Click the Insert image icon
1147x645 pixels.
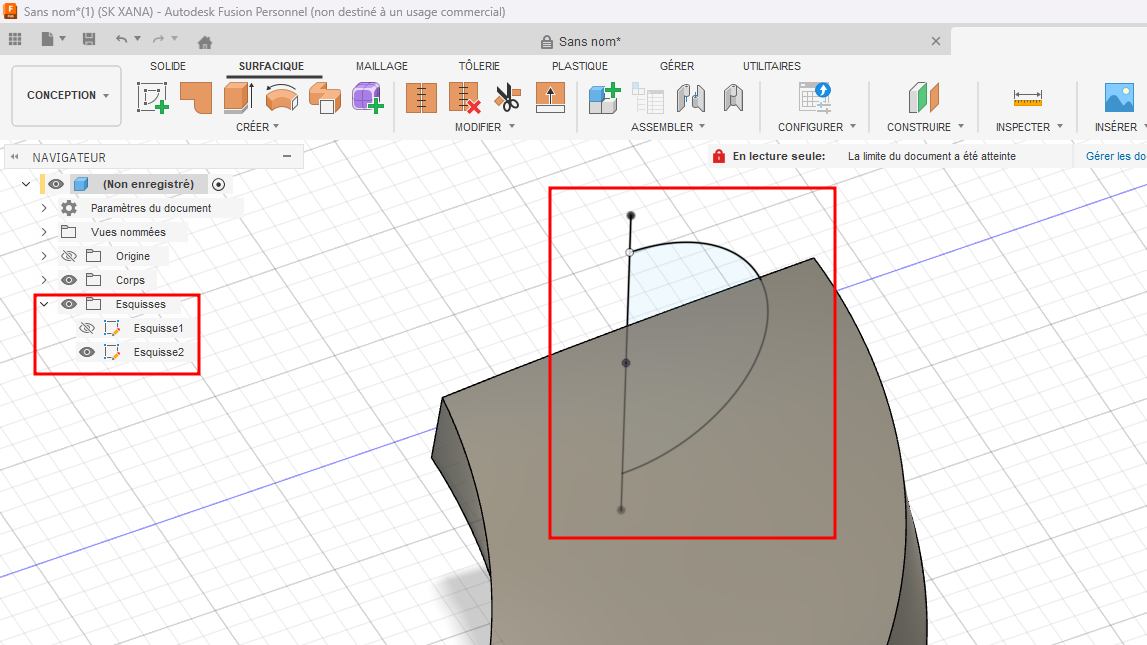pyautogui.click(x=1119, y=97)
